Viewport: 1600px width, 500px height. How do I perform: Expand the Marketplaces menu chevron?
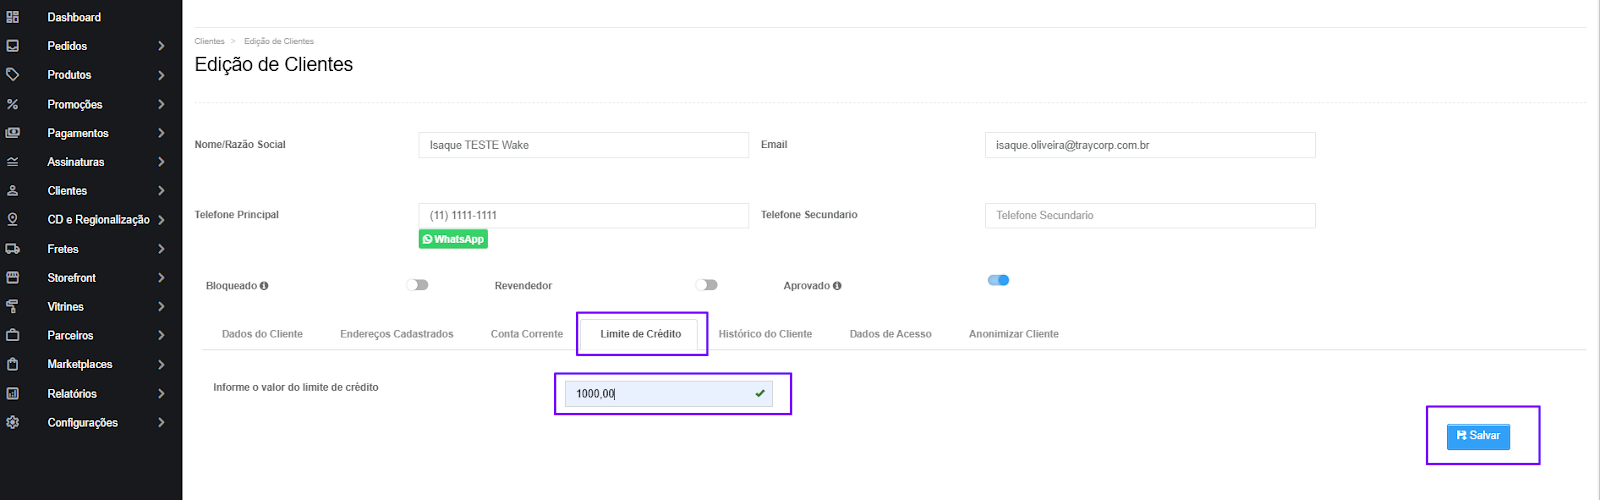pos(161,365)
